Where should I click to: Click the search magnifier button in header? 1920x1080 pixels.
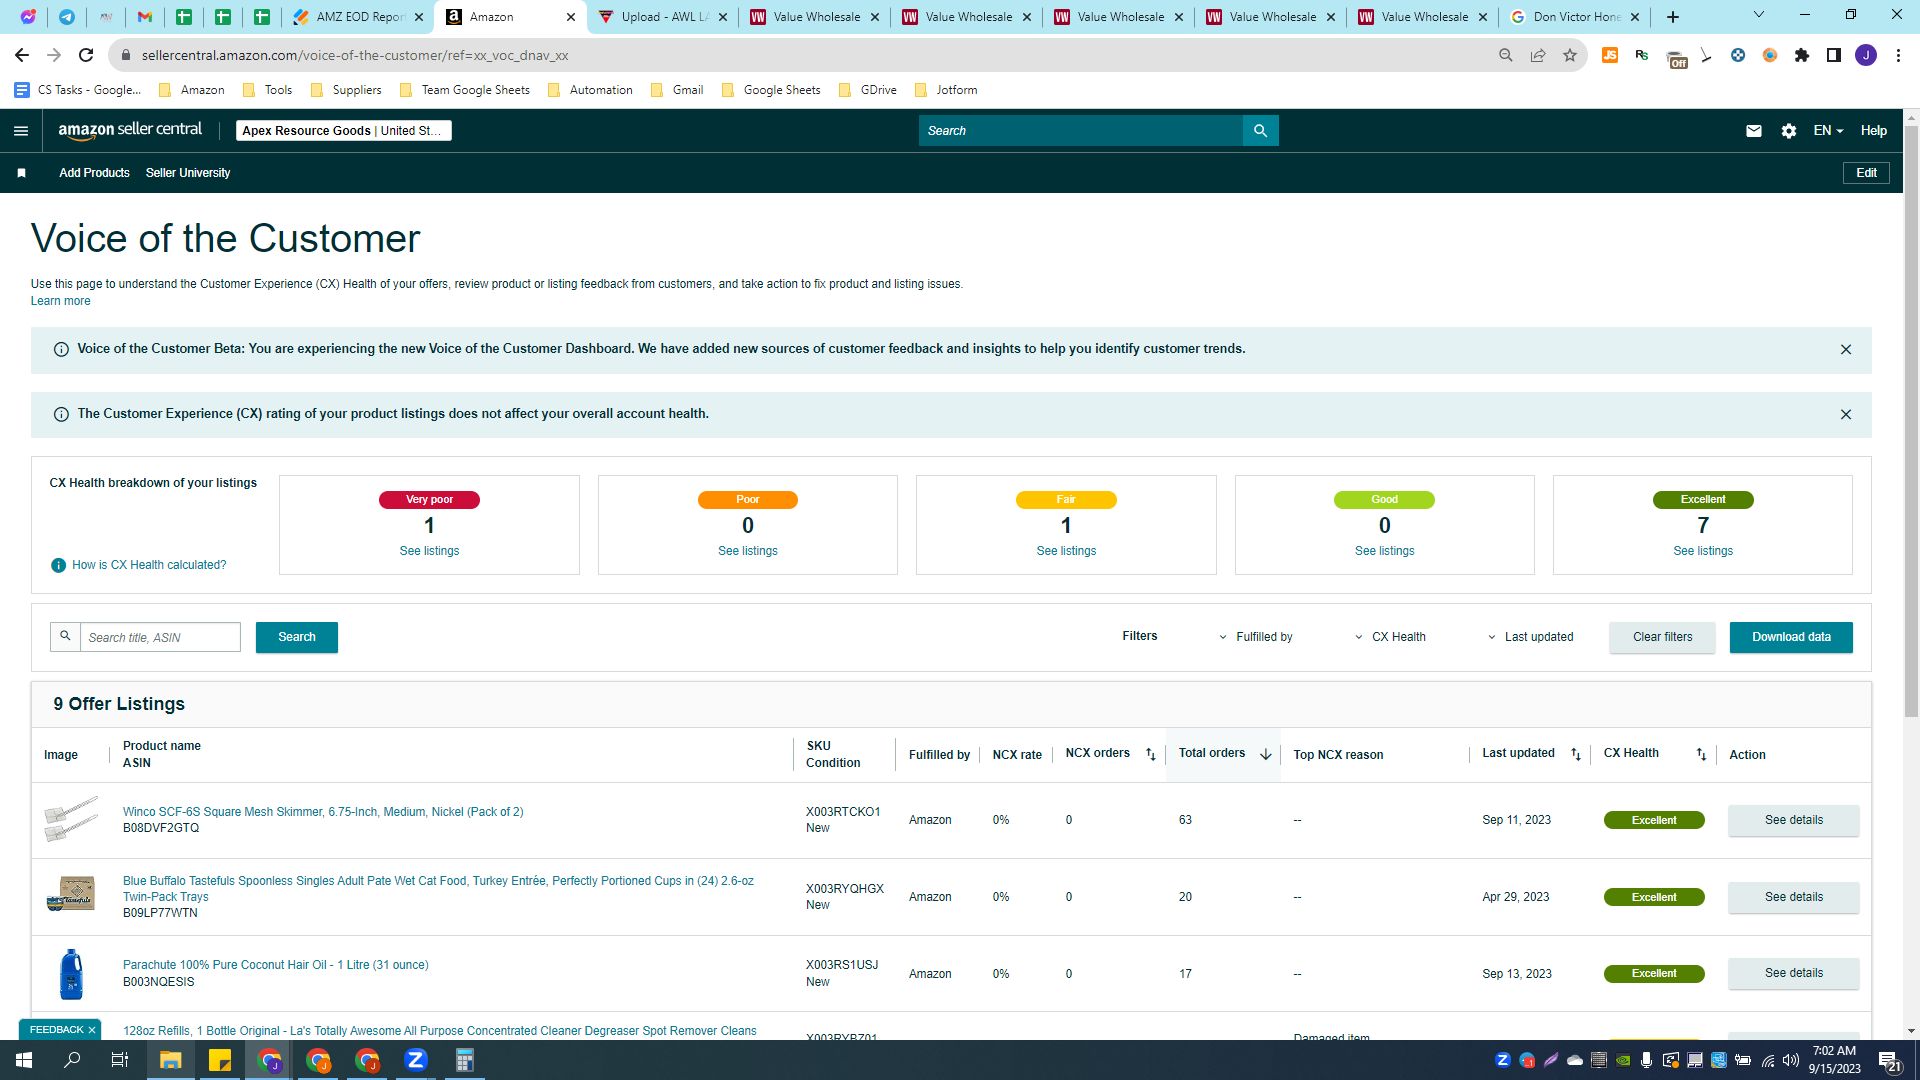1260,131
